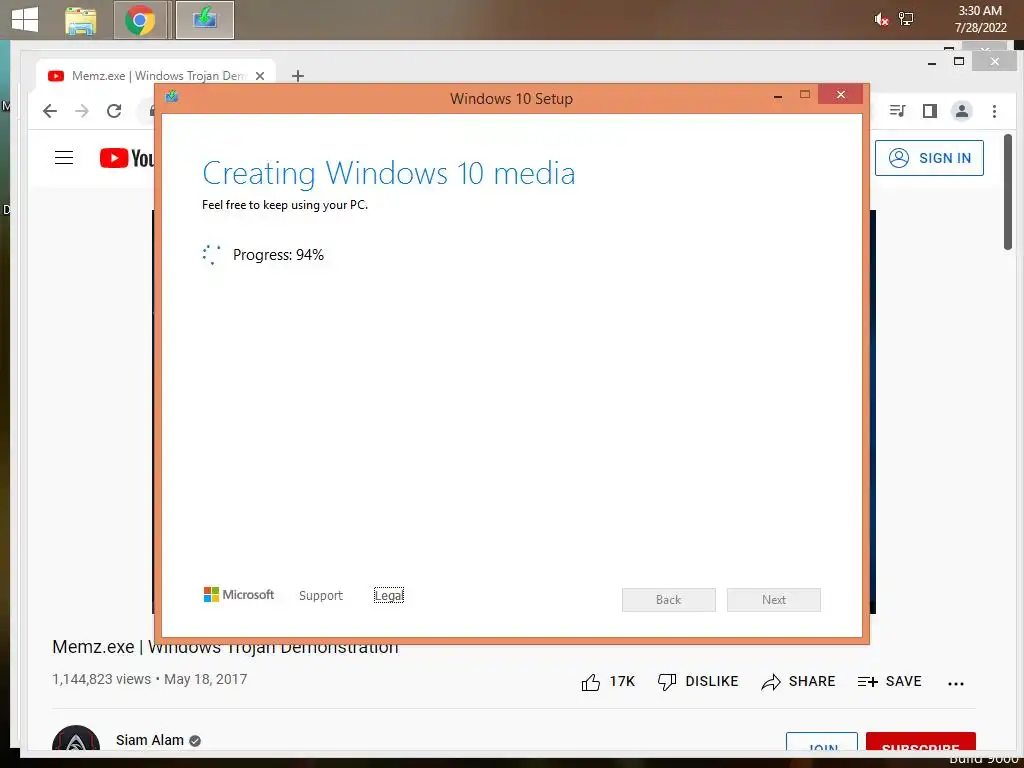Open the Legal link in Setup

click(389, 596)
